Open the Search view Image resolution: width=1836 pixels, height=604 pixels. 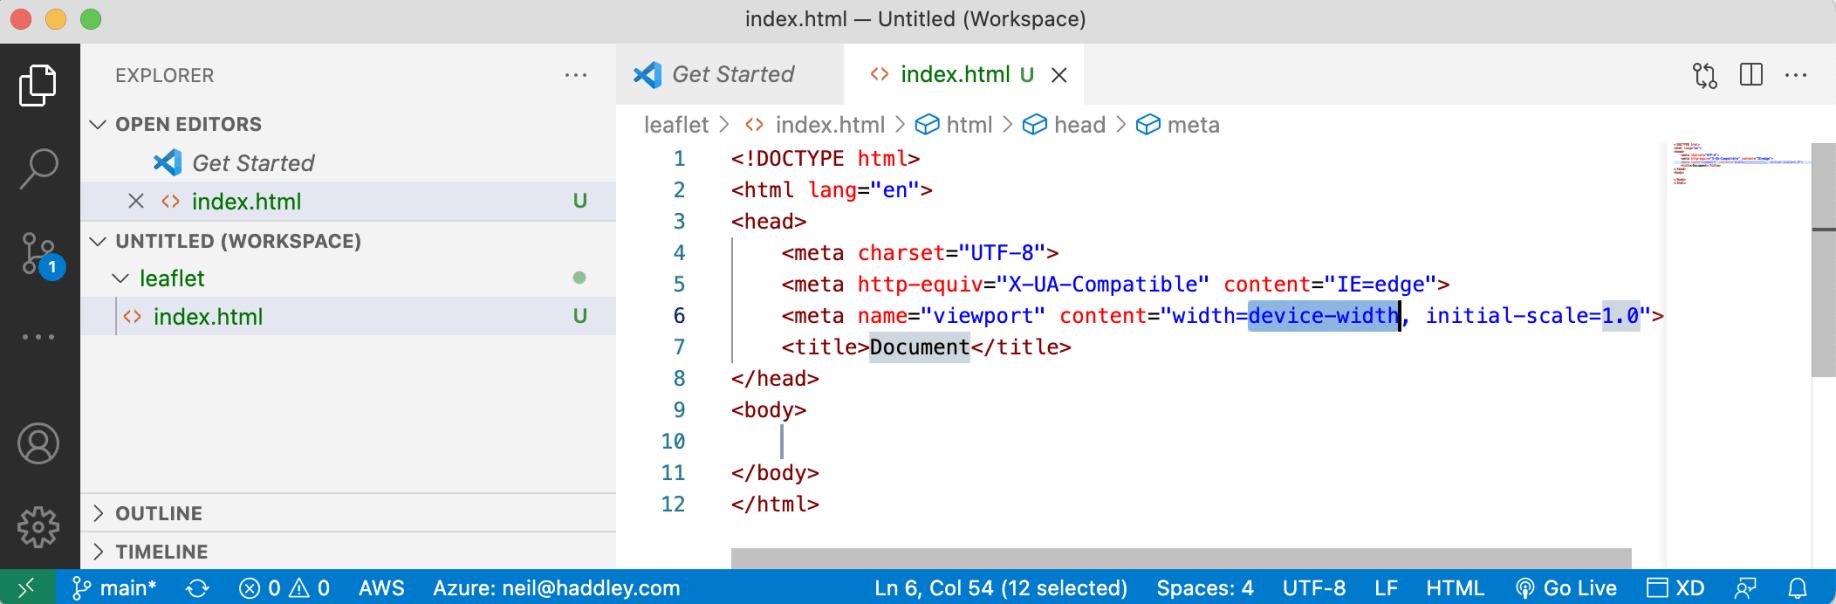click(x=38, y=169)
